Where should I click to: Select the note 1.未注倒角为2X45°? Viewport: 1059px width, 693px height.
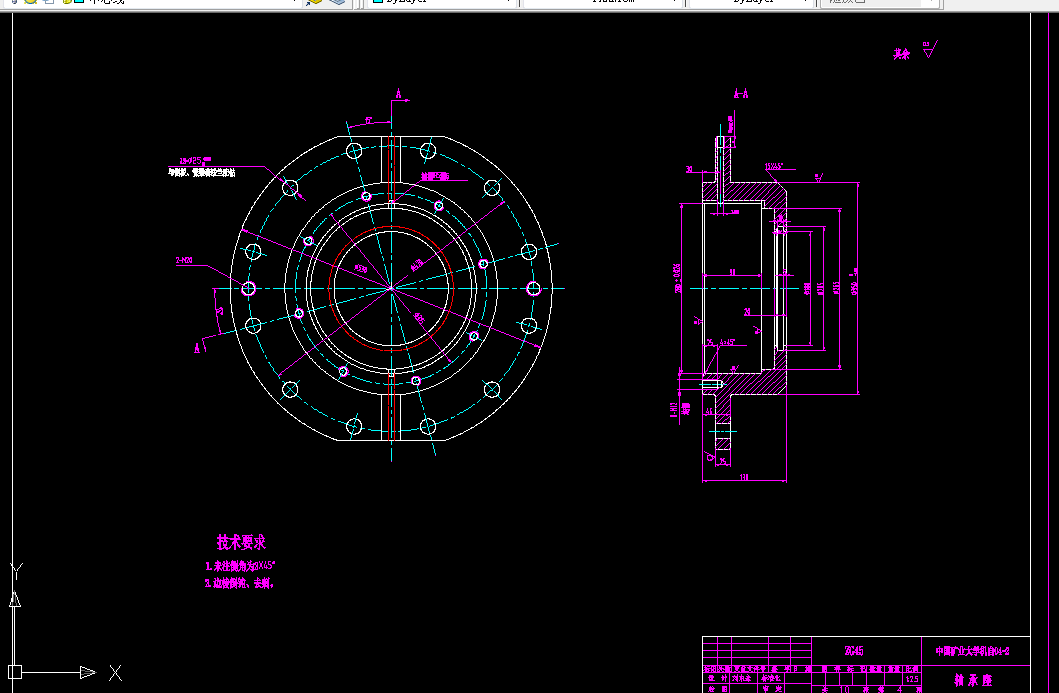(x=240, y=566)
